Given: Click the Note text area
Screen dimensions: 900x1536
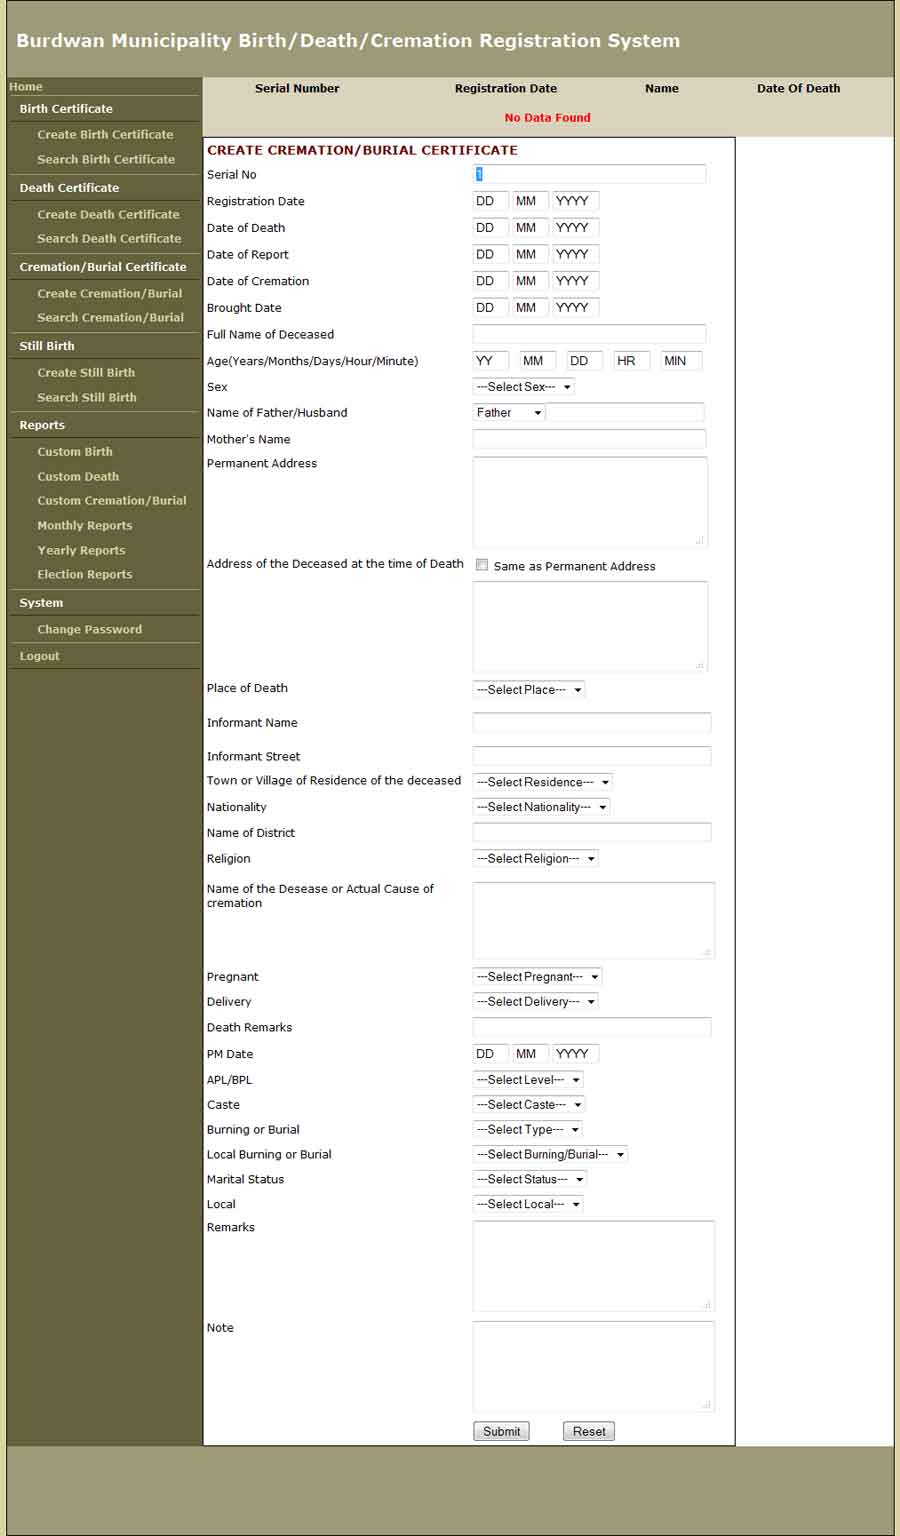Looking at the screenshot, I should [x=594, y=1366].
